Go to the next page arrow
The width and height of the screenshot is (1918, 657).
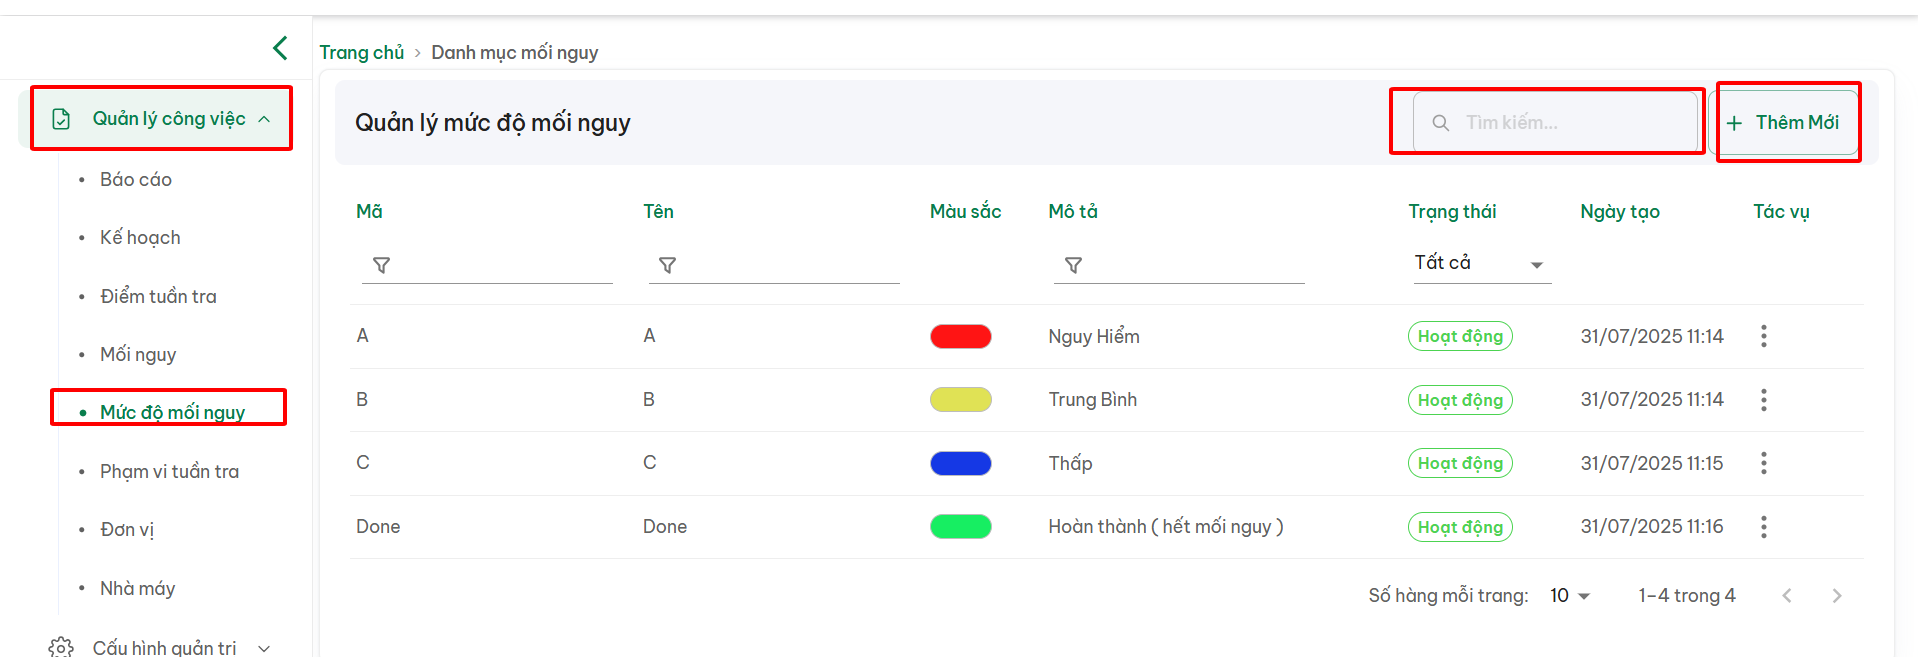pos(1836,596)
